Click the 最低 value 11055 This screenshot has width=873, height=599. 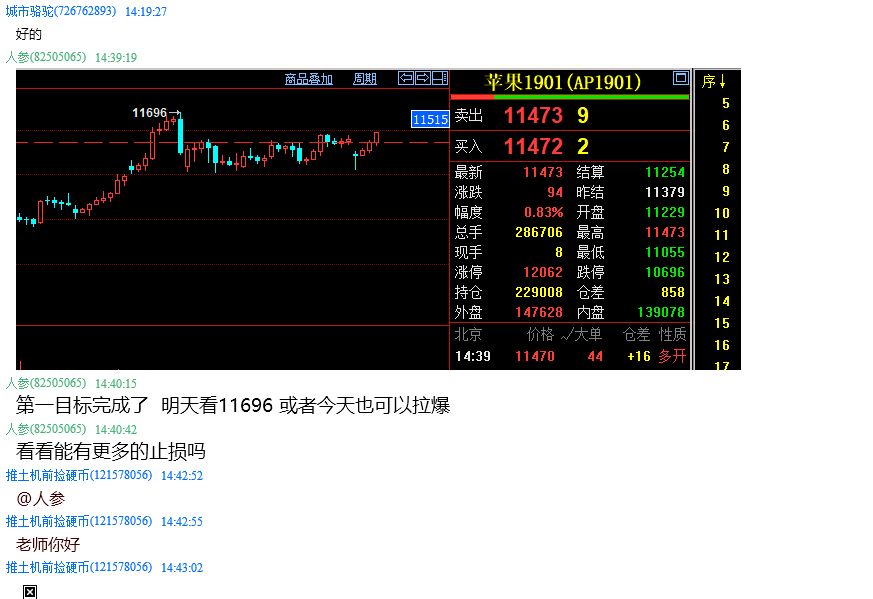pyautogui.click(x=665, y=253)
